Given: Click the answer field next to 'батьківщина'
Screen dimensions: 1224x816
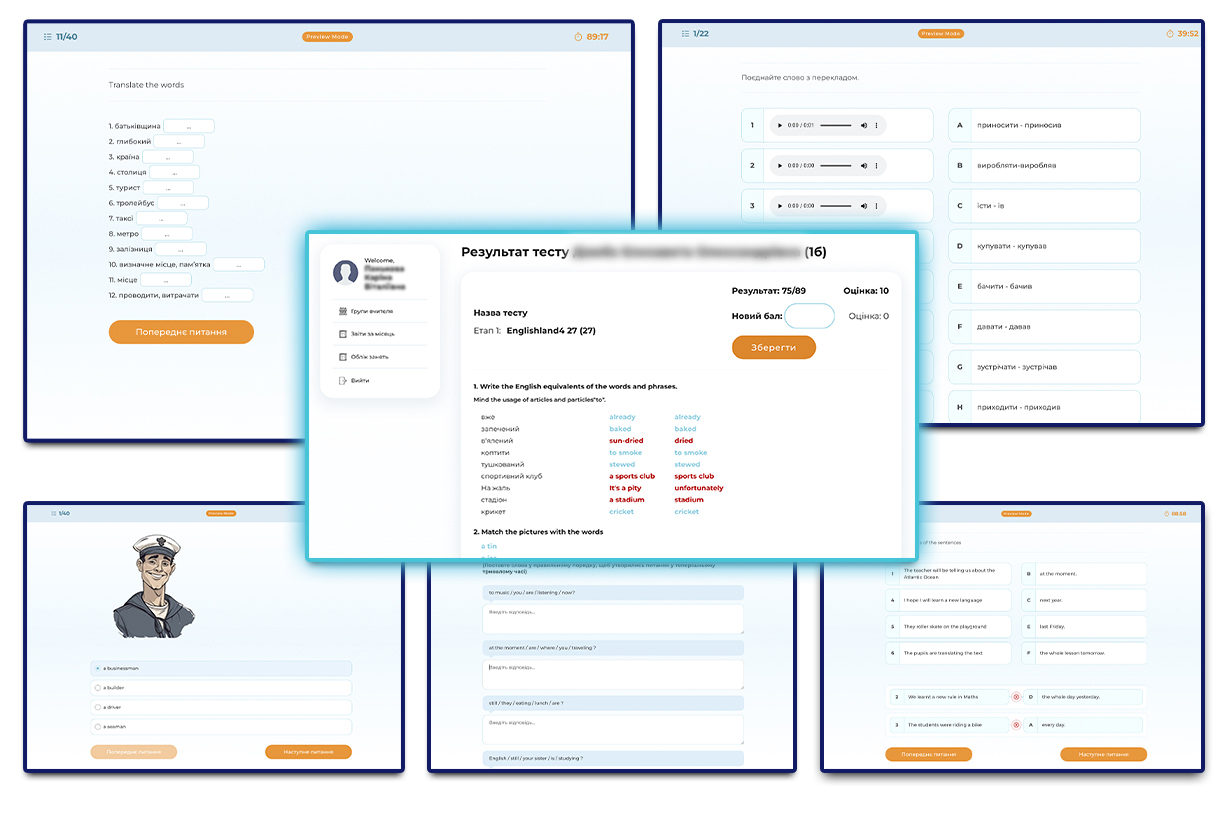Looking at the screenshot, I should click(188, 127).
